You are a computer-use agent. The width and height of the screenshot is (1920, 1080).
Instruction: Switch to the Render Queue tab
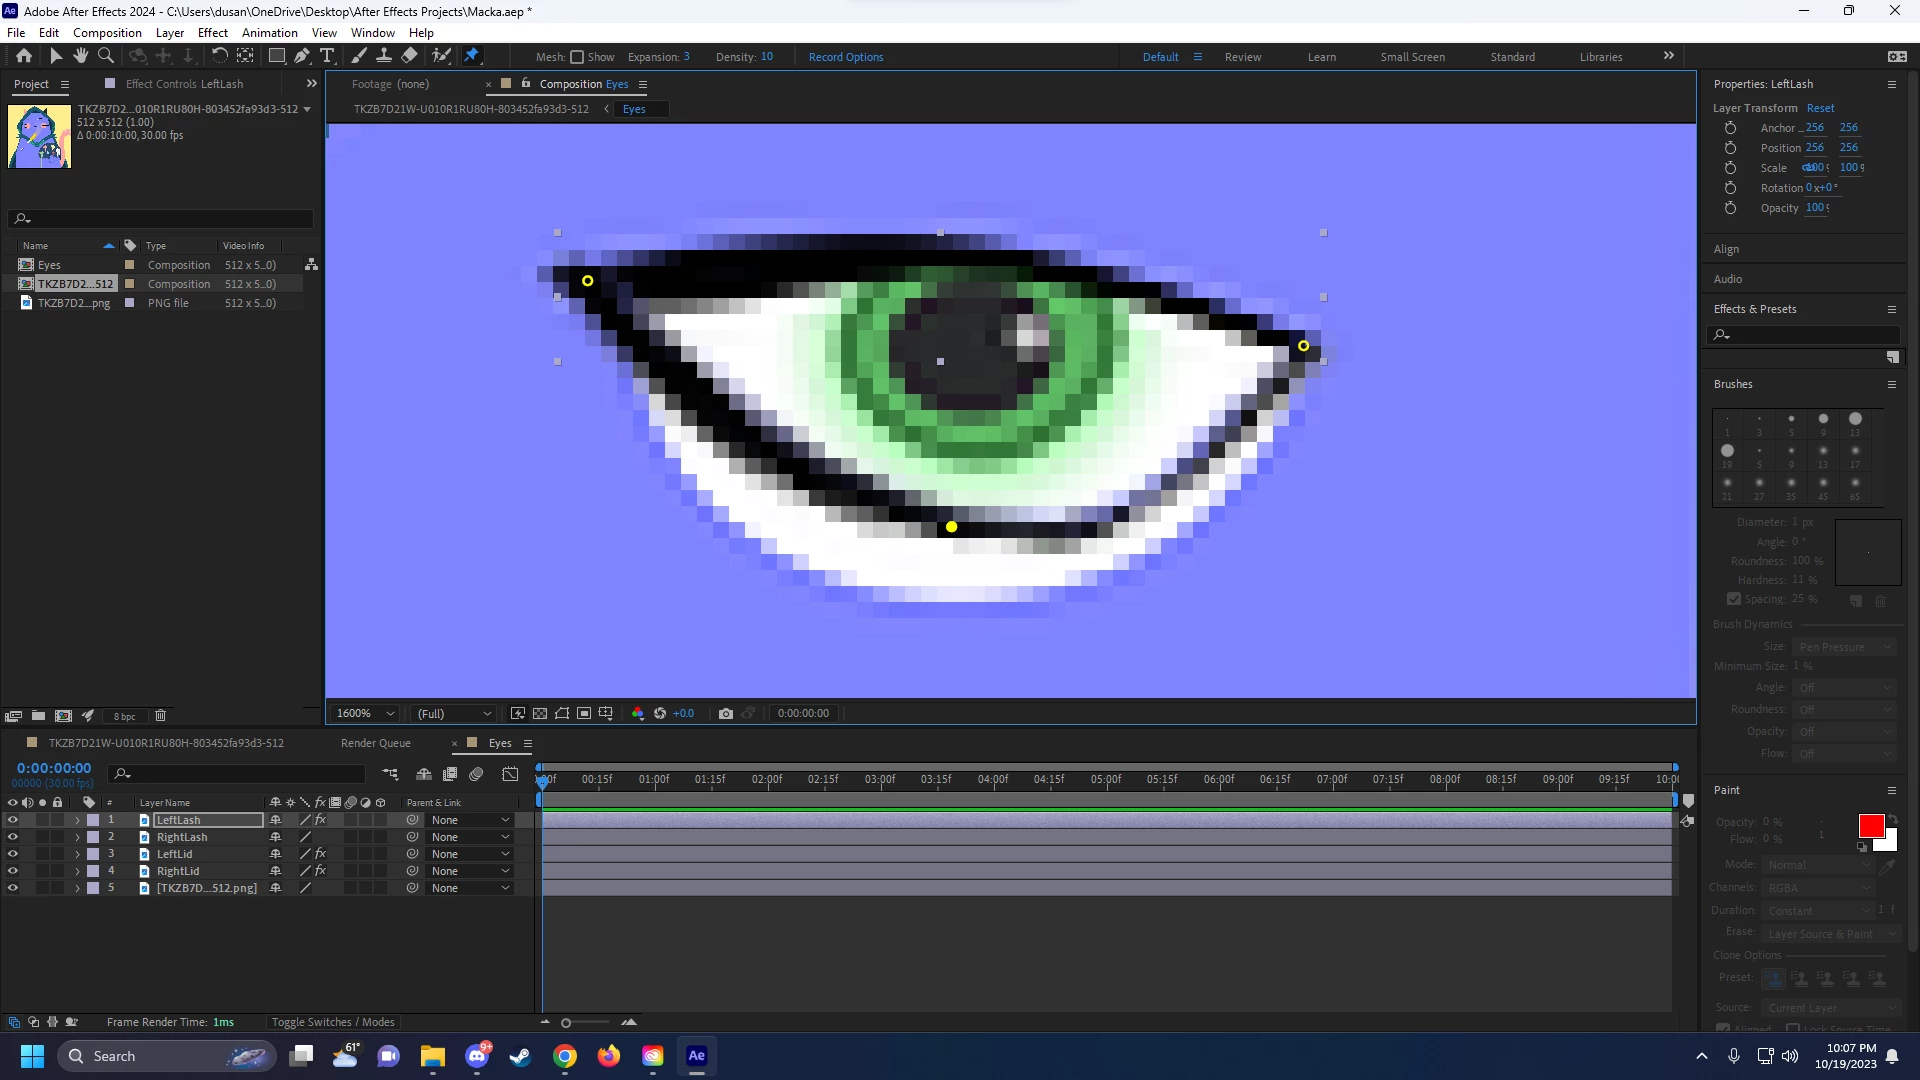tap(375, 743)
